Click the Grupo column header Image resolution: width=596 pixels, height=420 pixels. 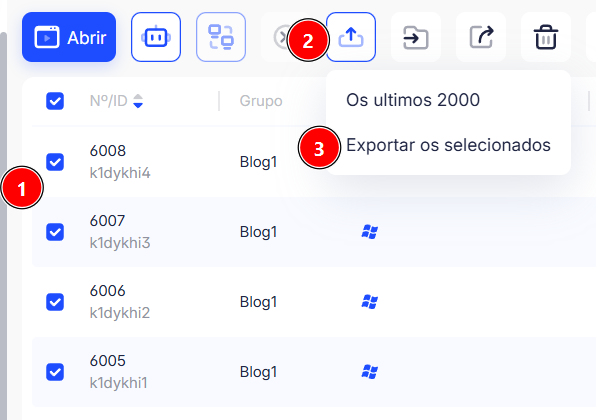[261, 101]
